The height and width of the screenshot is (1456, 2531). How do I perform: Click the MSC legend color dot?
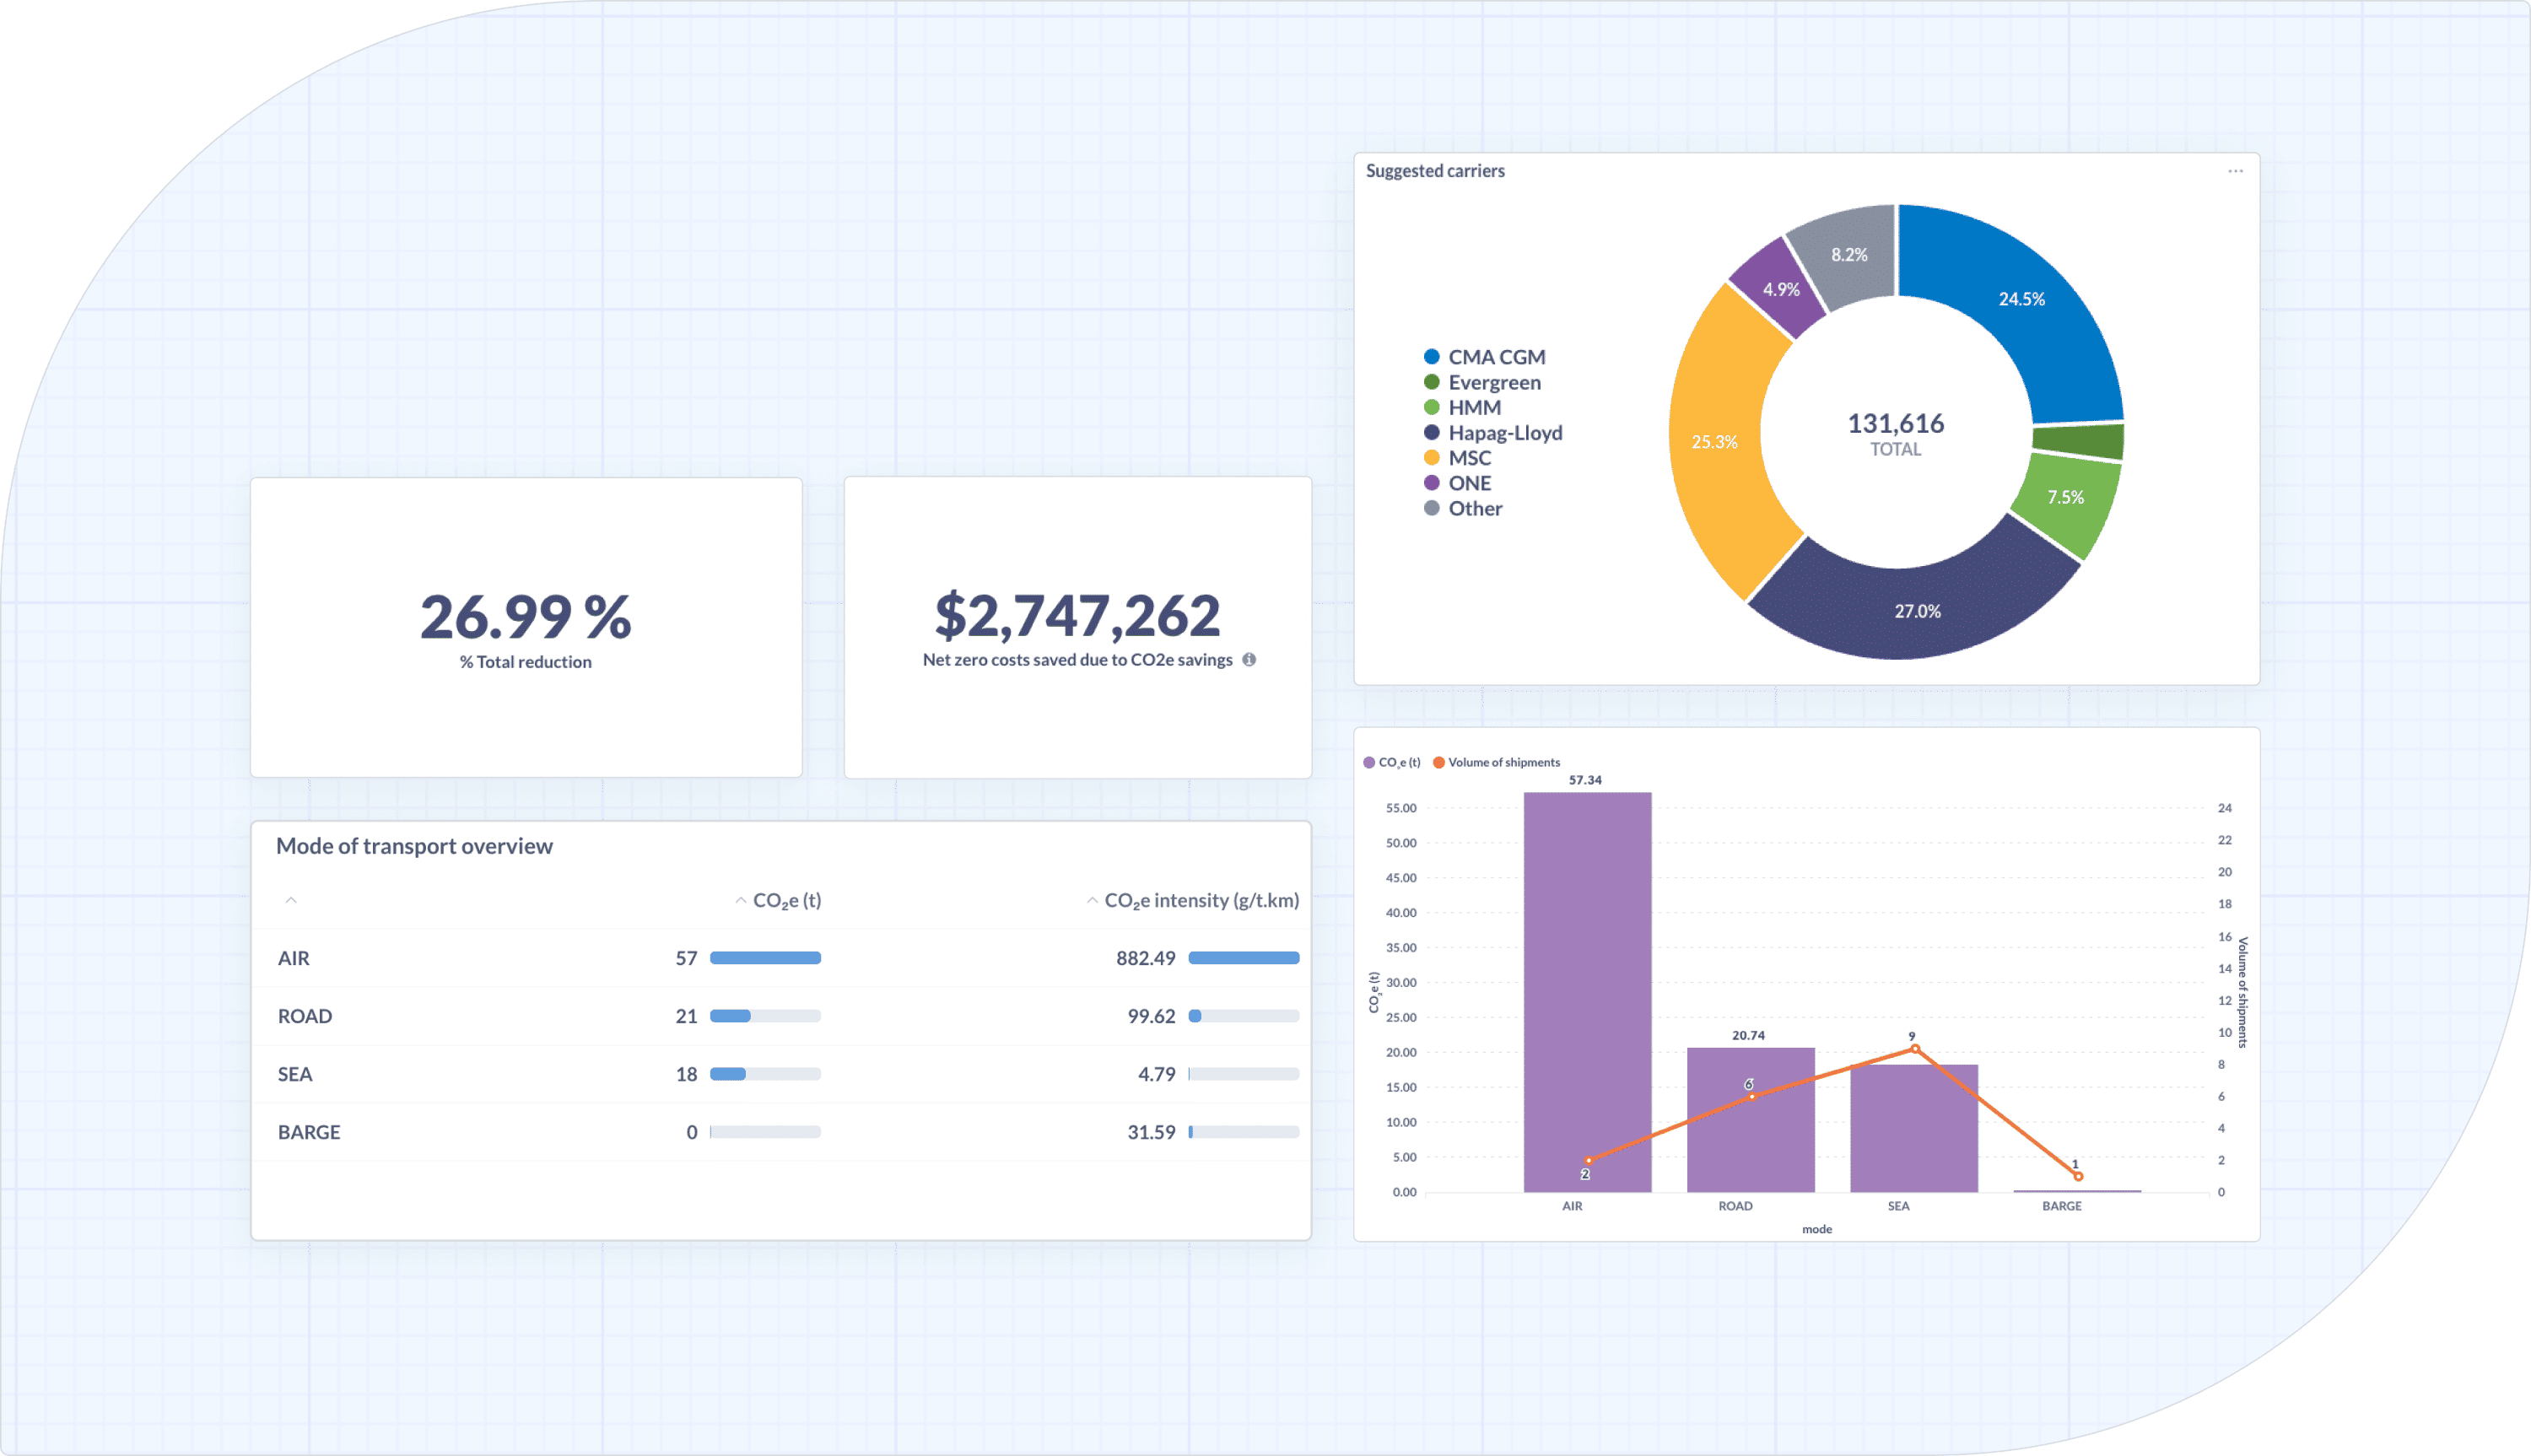pos(1431,458)
